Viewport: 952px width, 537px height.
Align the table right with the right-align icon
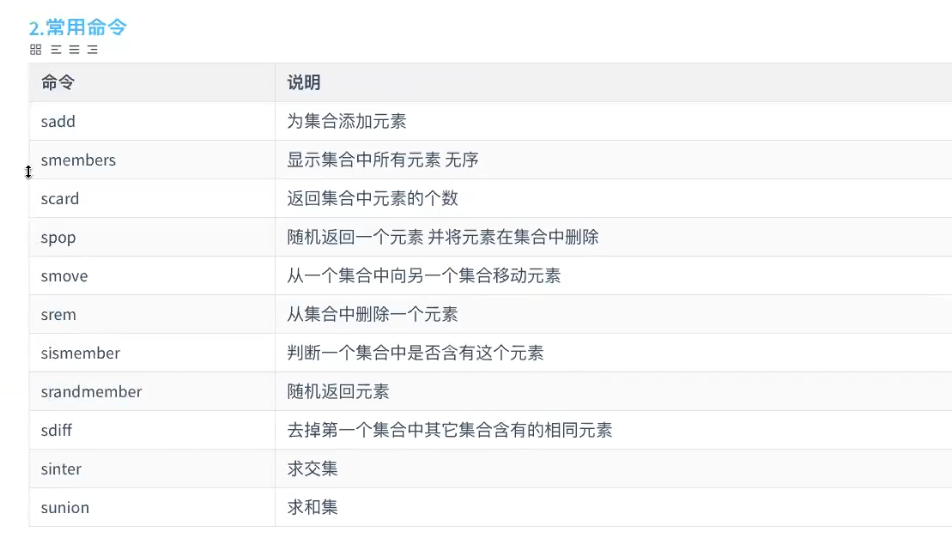(92, 50)
